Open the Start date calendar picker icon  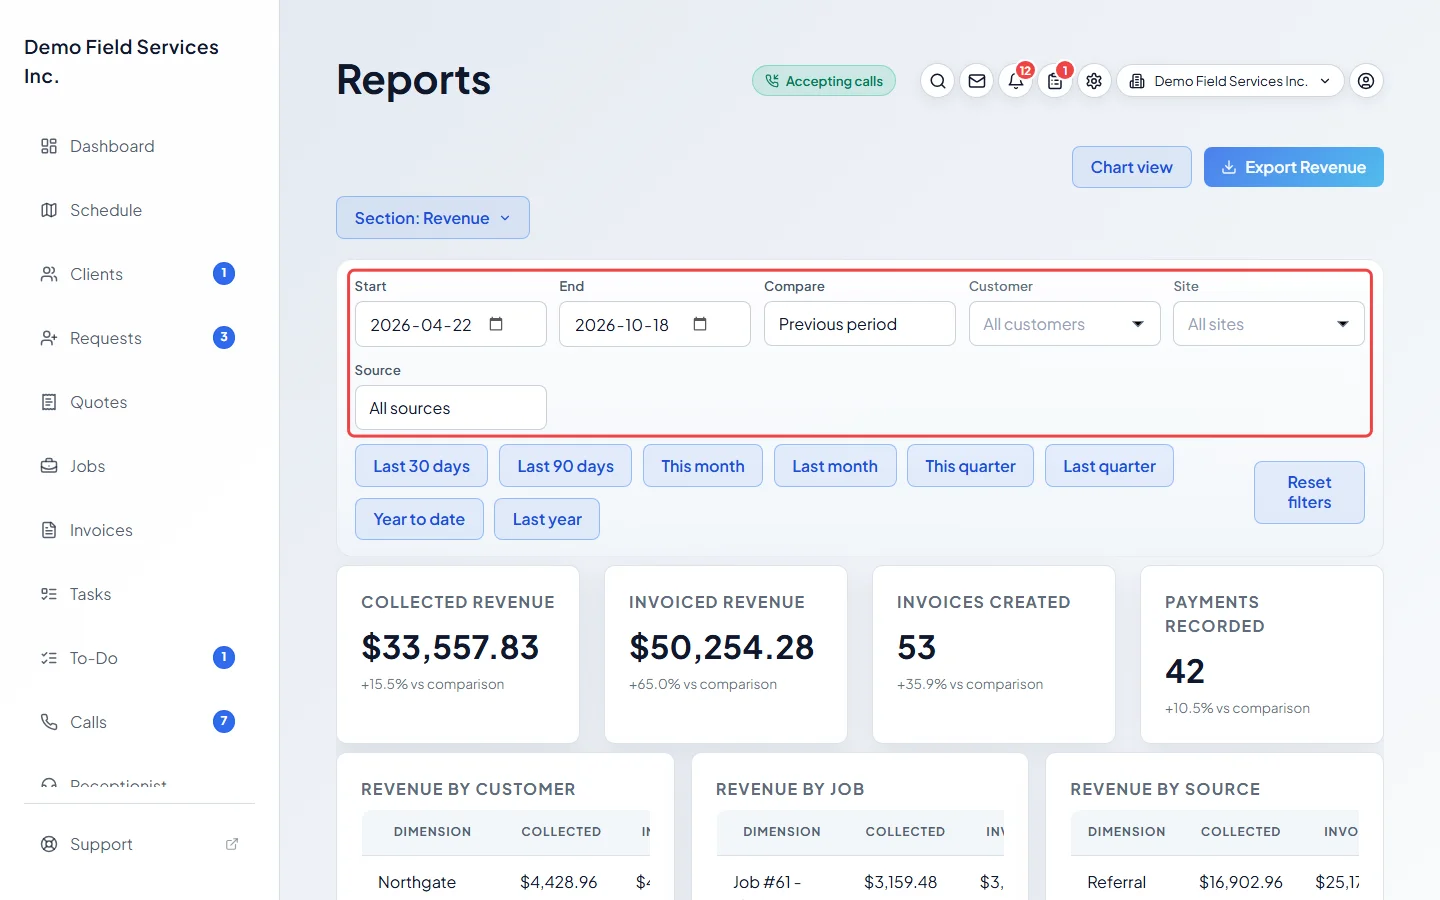click(x=496, y=324)
